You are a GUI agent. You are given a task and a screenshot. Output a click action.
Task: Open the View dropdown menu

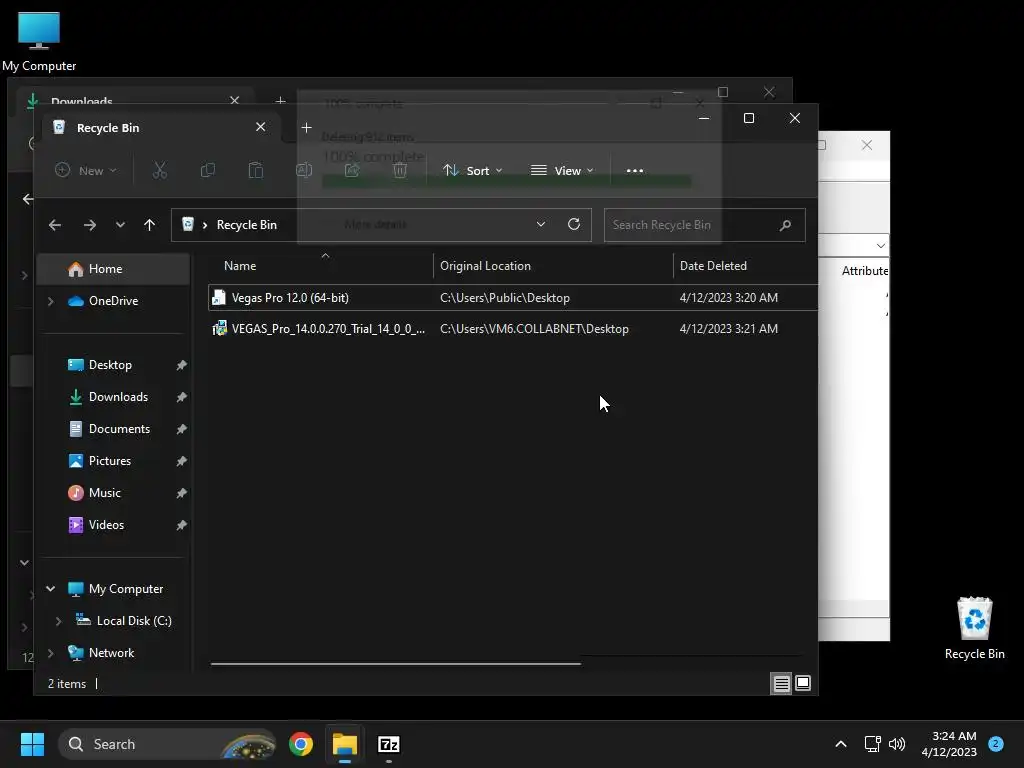click(x=562, y=170)
